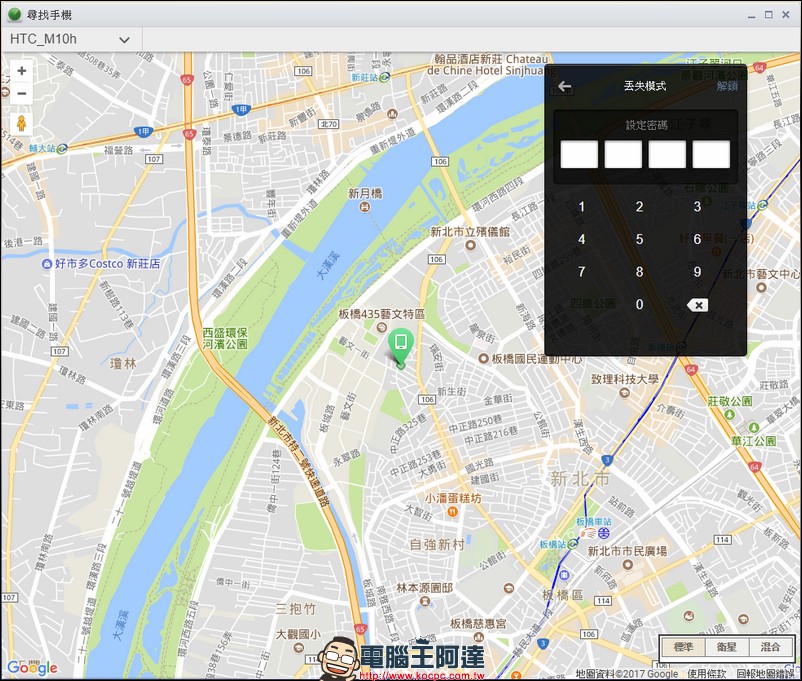802x681 pixels.
Task: Open the HTC_M10h device dropdown
Action: click(x=72, y=39)
